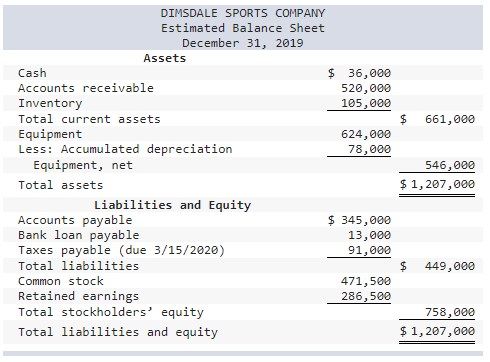Viewport: 490px width, 362px height.
Task: Click the Cash row label
Action: pyautogui.click(x=32, y=73)
